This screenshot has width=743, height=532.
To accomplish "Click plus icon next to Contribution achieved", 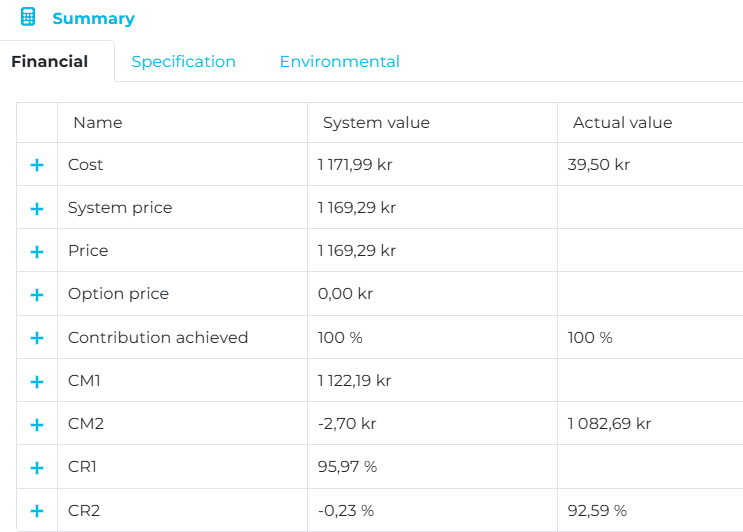I will [37, 338].
